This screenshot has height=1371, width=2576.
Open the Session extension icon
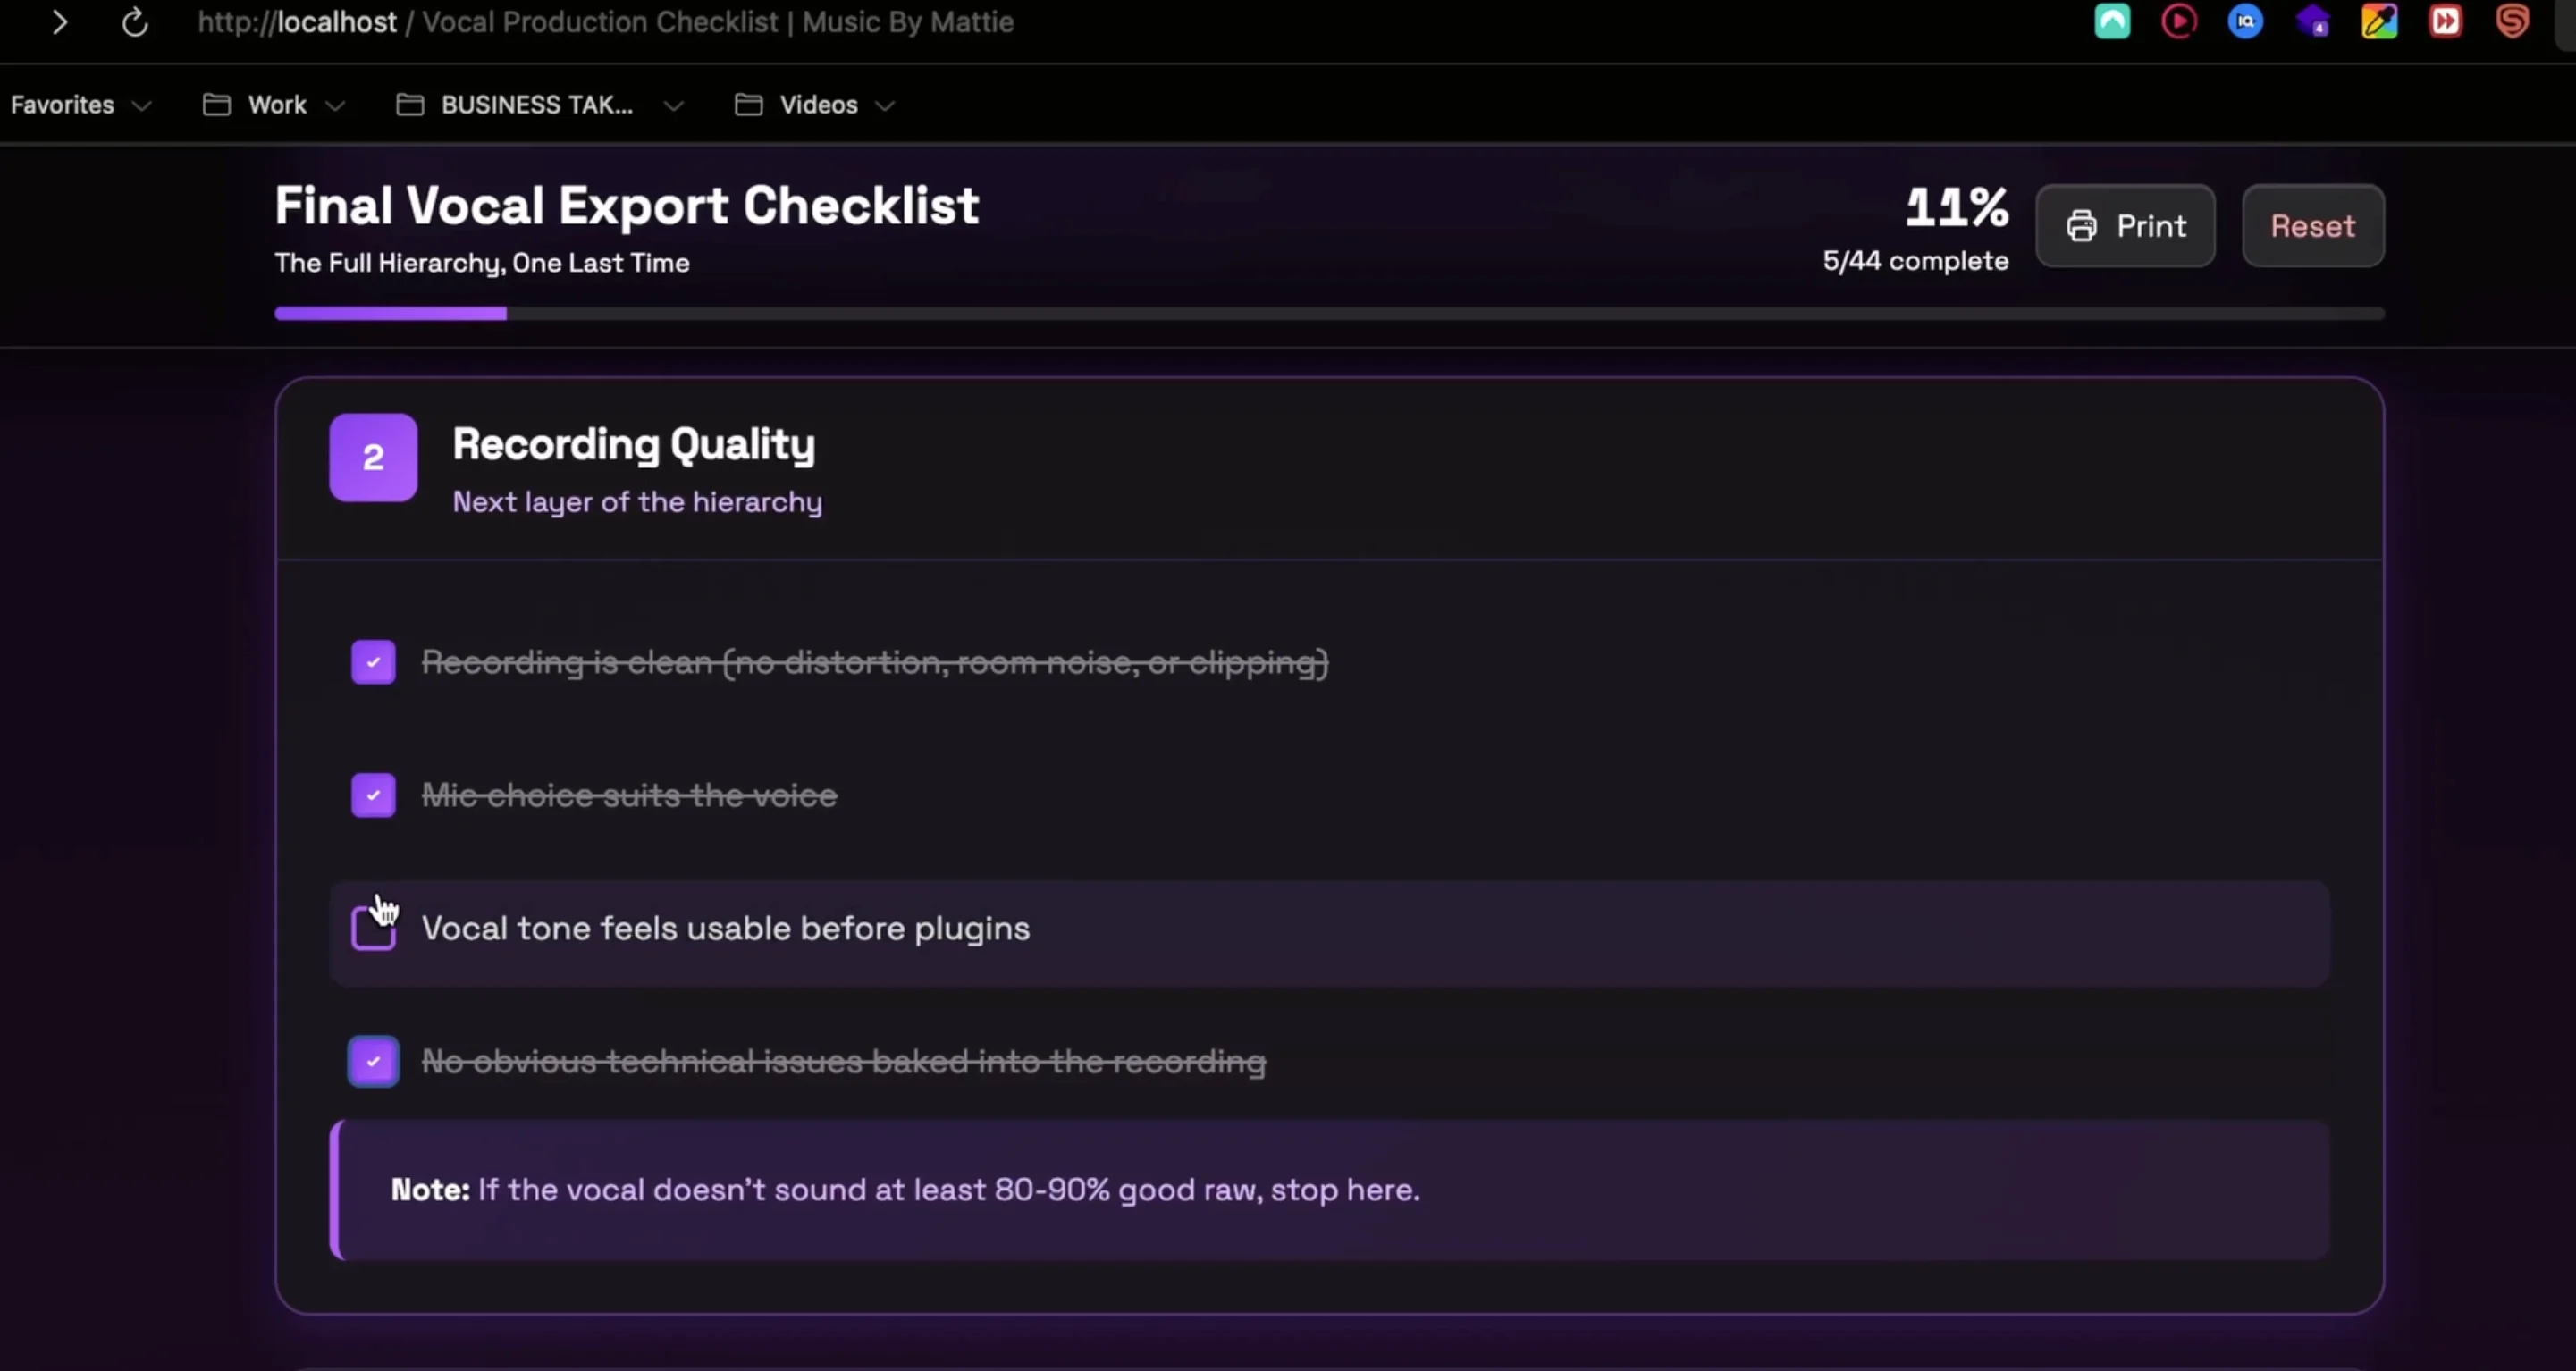(x=2512, y=21)
